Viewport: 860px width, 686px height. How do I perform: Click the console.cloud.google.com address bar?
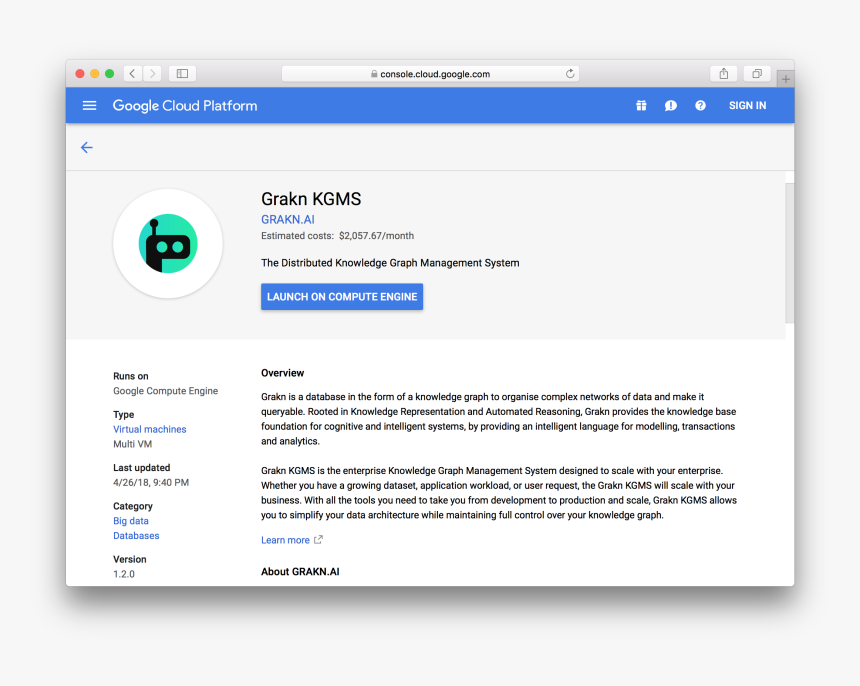(x=430, y=72)
